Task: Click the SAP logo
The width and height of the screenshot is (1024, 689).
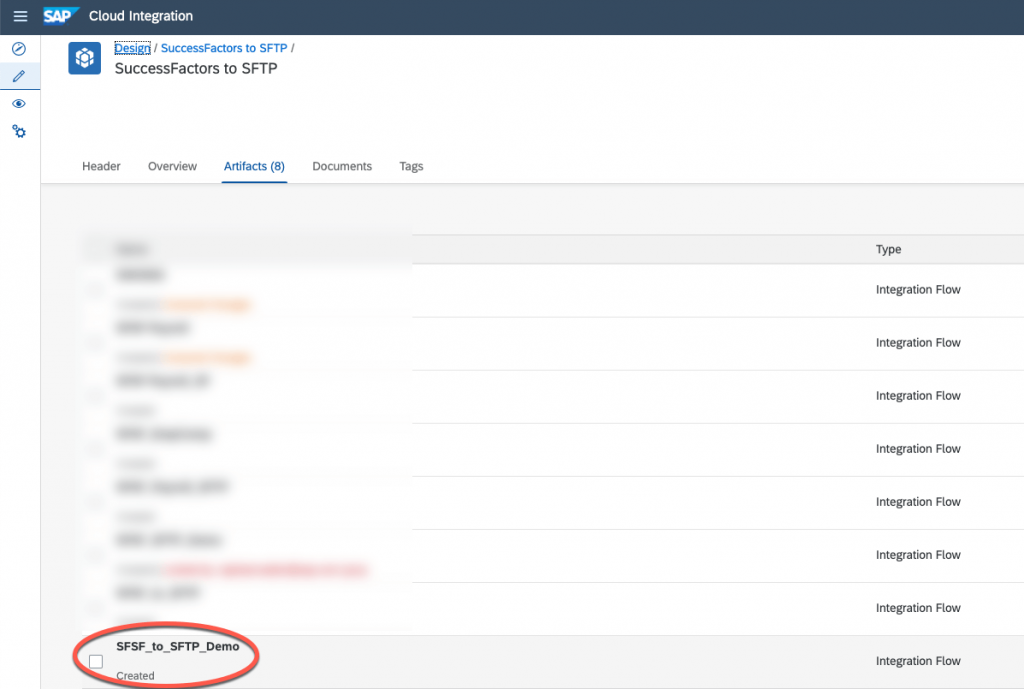Action: pos(61,16)
